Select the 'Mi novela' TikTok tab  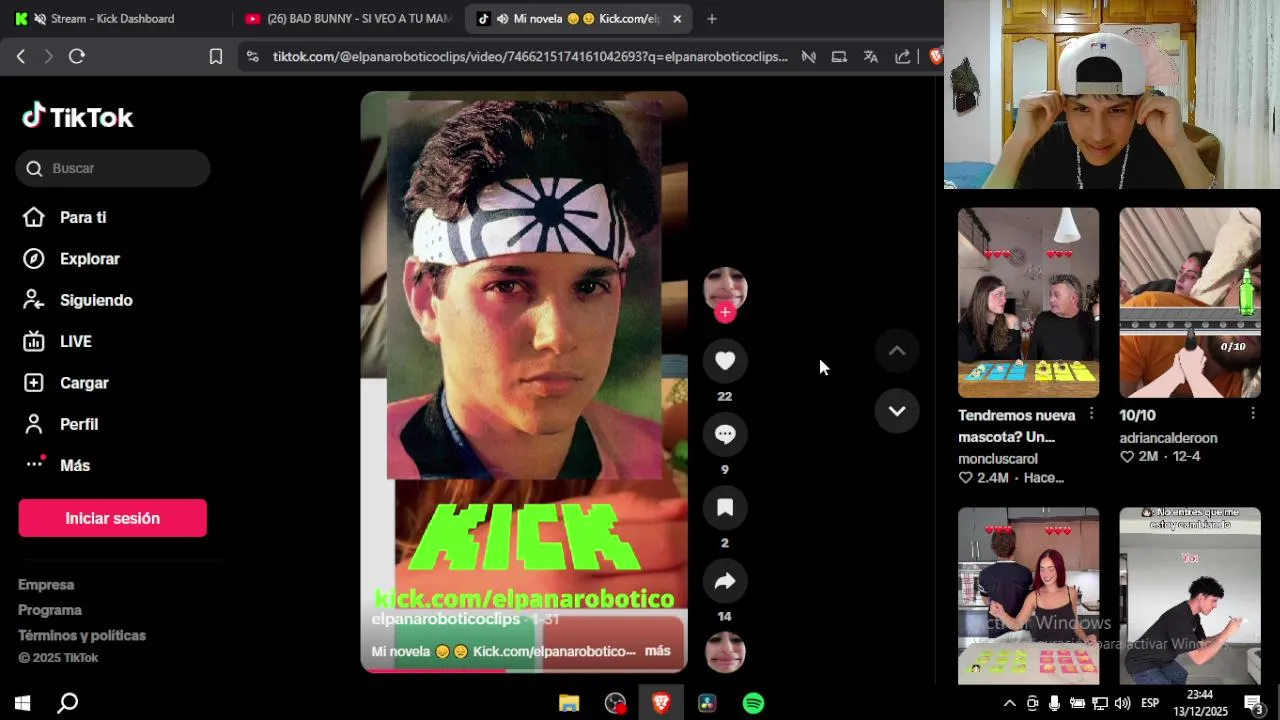click(x=580, y=19)
